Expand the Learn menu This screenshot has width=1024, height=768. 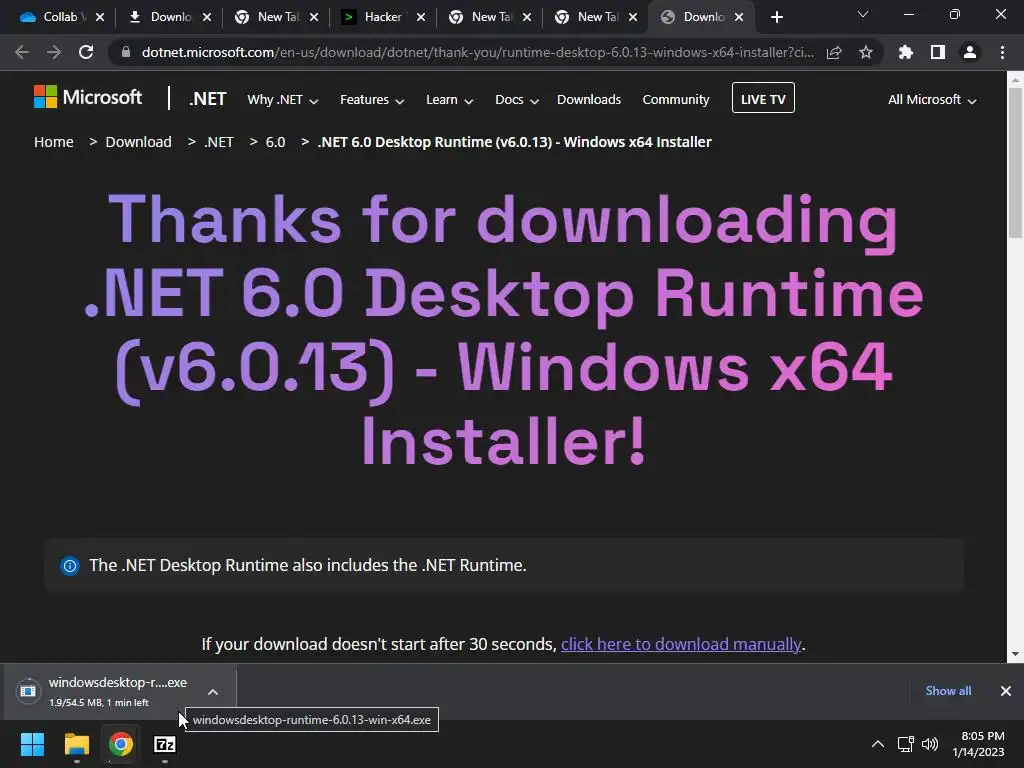pyautogui.click(x=449, y=100)
